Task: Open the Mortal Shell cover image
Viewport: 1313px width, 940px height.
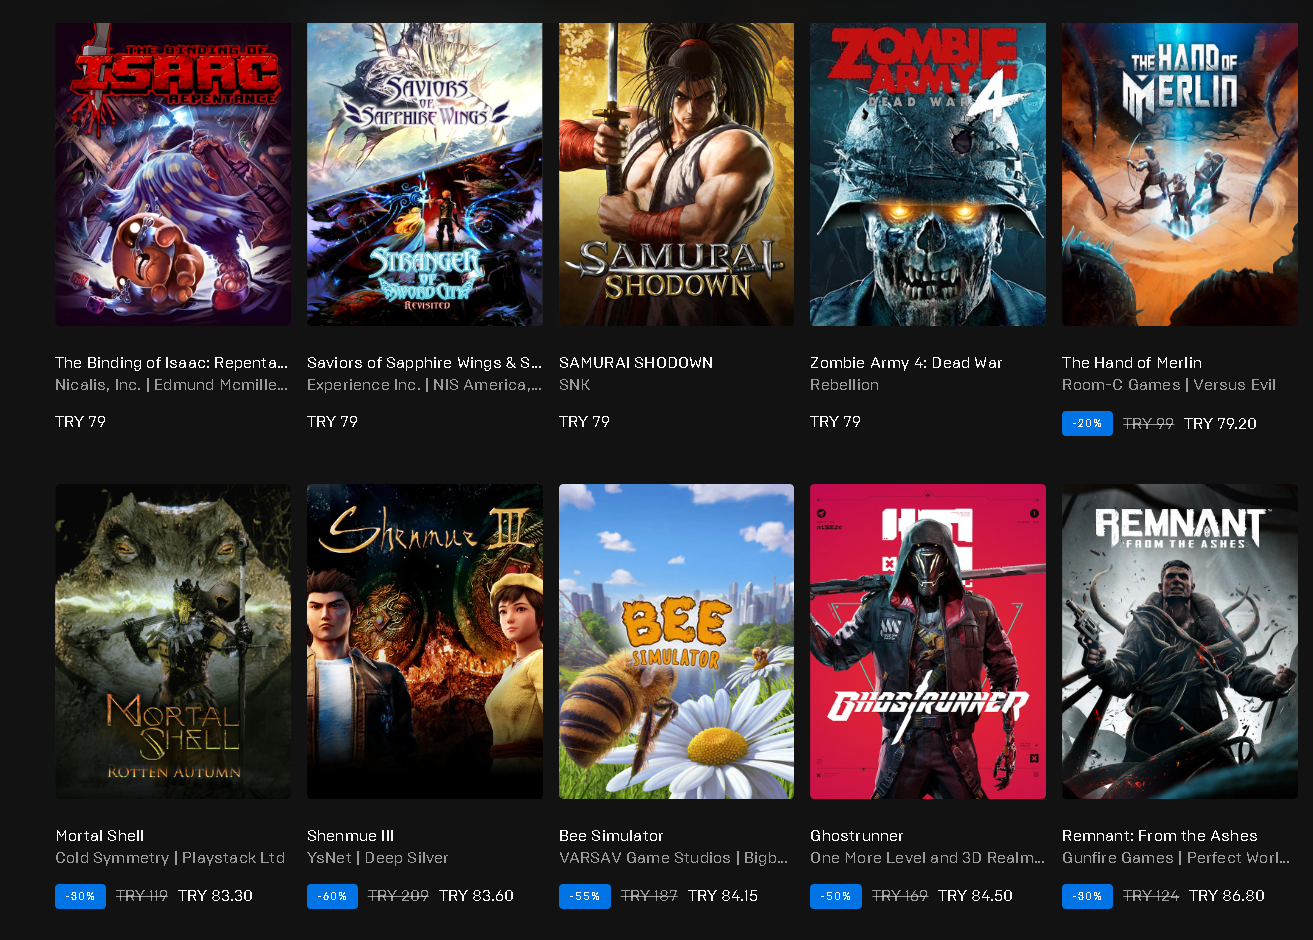Action: (173, 642)
